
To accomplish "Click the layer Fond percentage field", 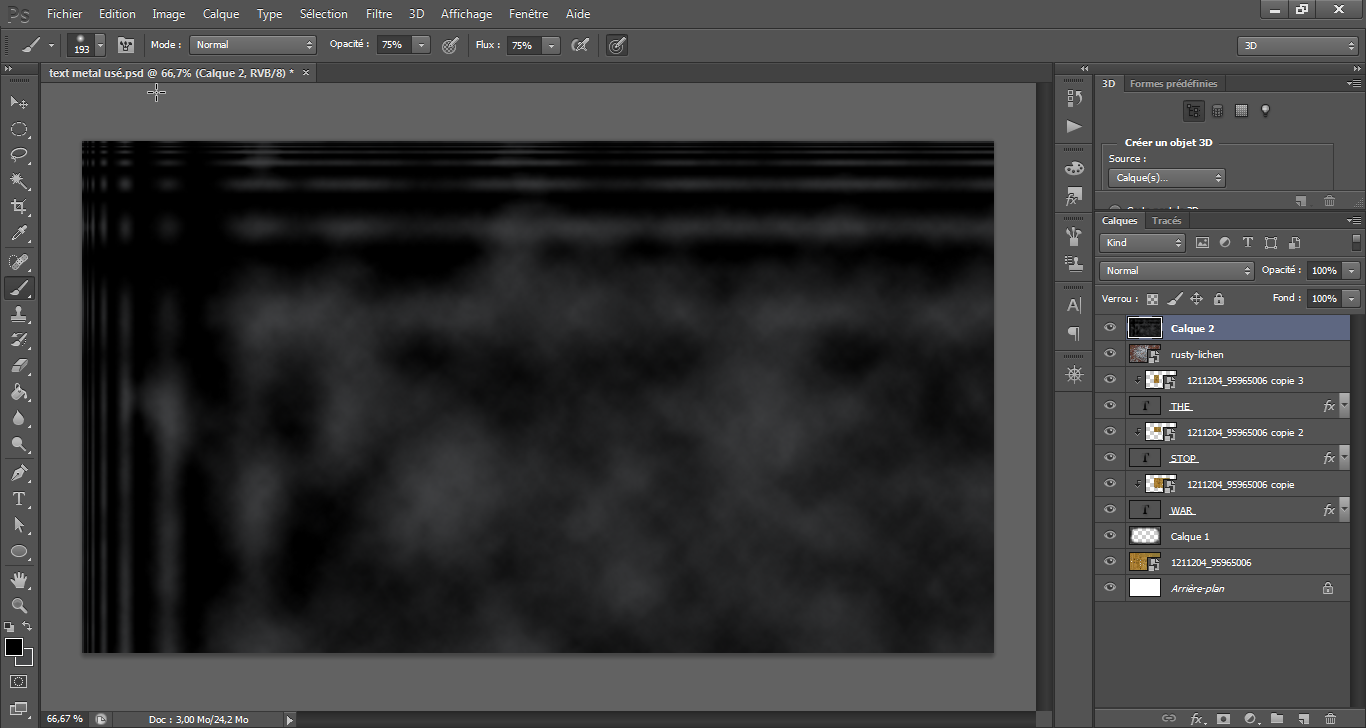I will coord(1324,298).
